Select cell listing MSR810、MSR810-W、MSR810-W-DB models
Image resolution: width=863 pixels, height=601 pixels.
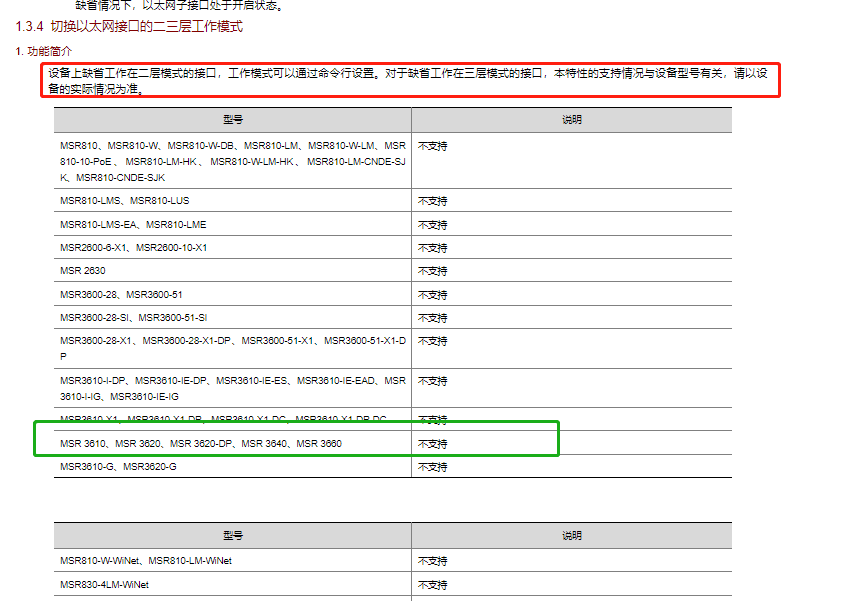[233, 161]
